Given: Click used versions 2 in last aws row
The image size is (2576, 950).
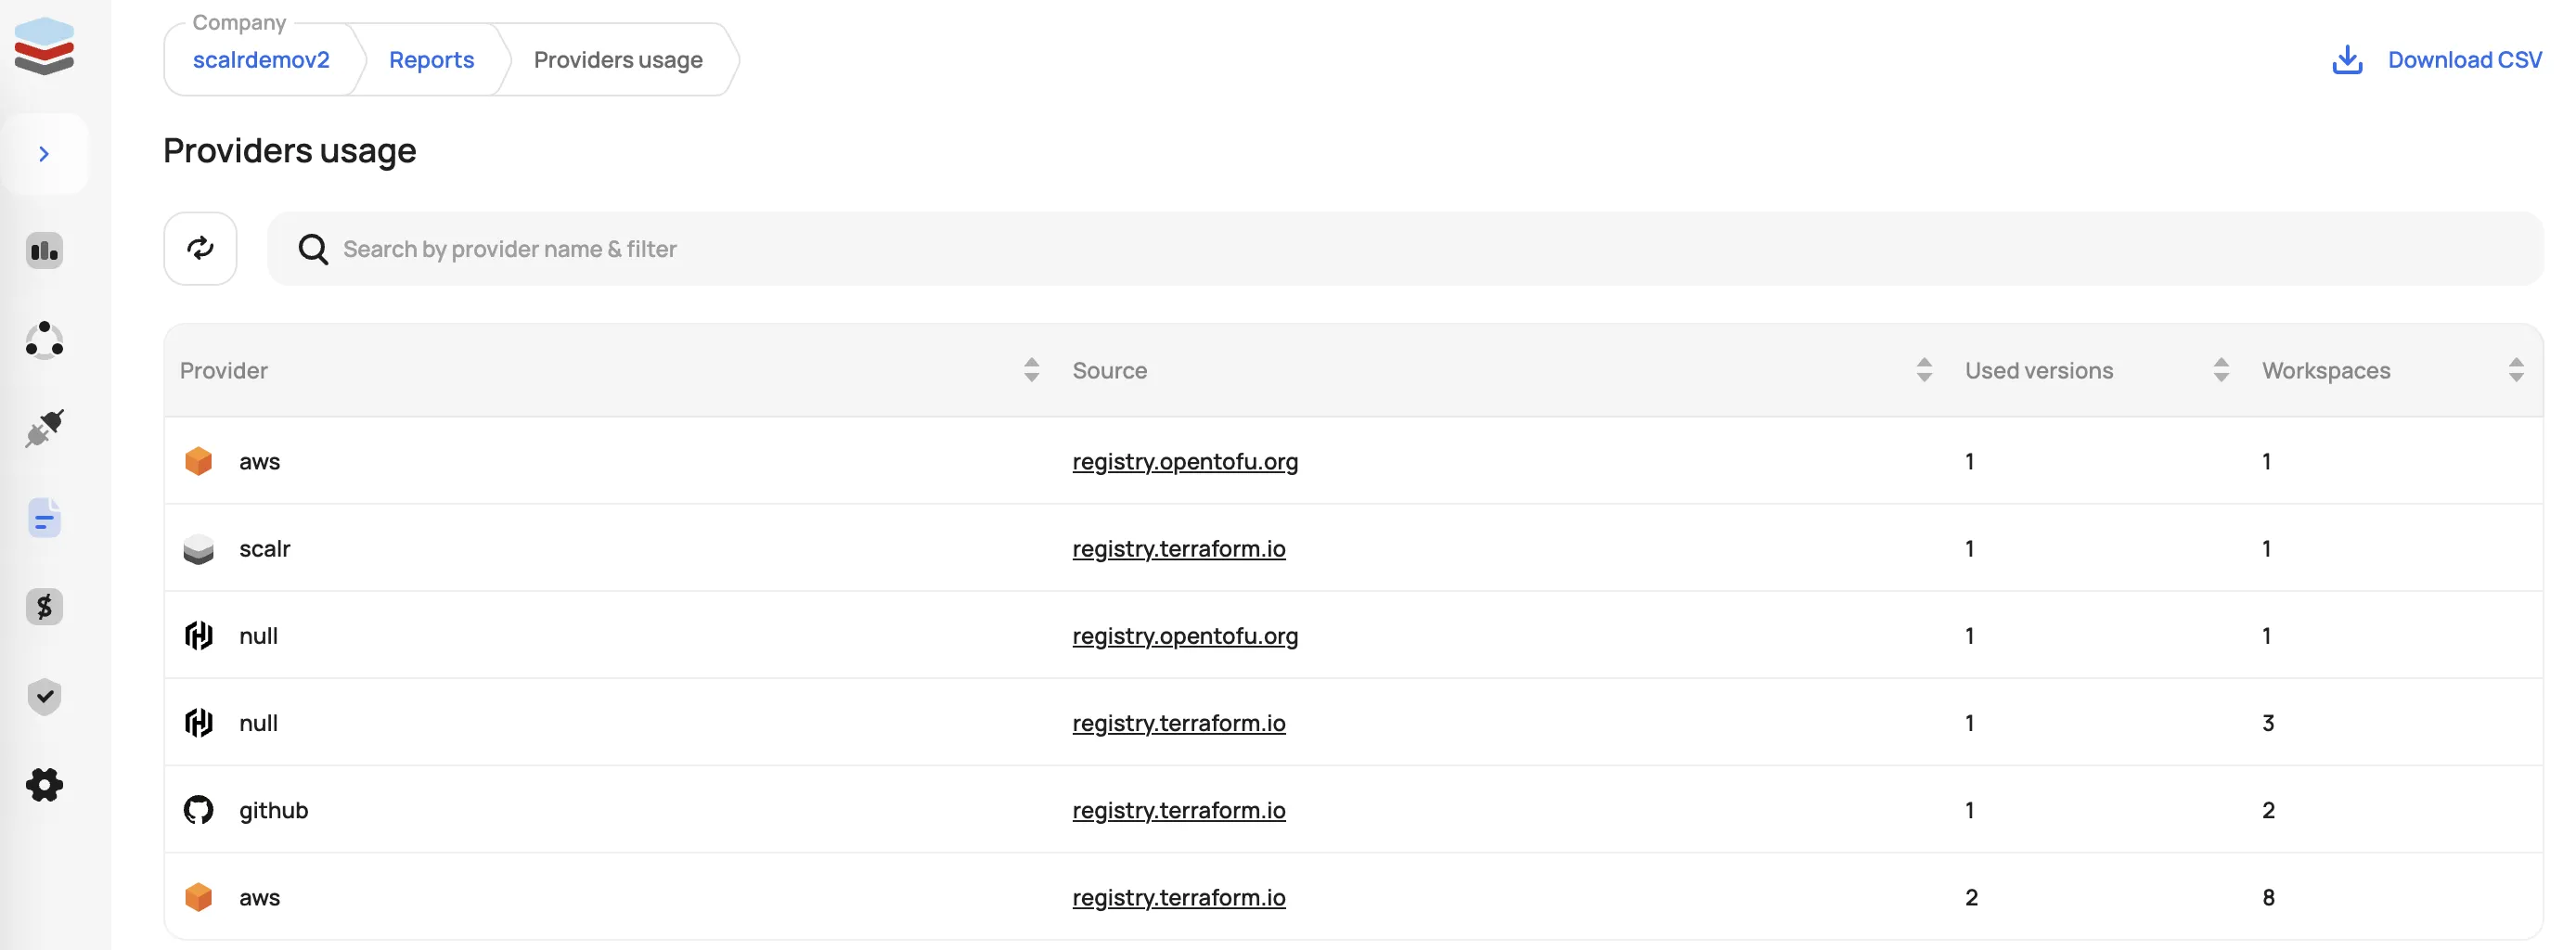Looking at the screenshot, I should (1971, 898).
